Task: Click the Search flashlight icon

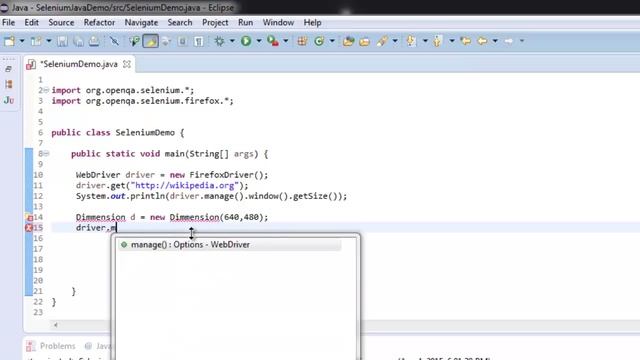Action: [x=382, y=41]
